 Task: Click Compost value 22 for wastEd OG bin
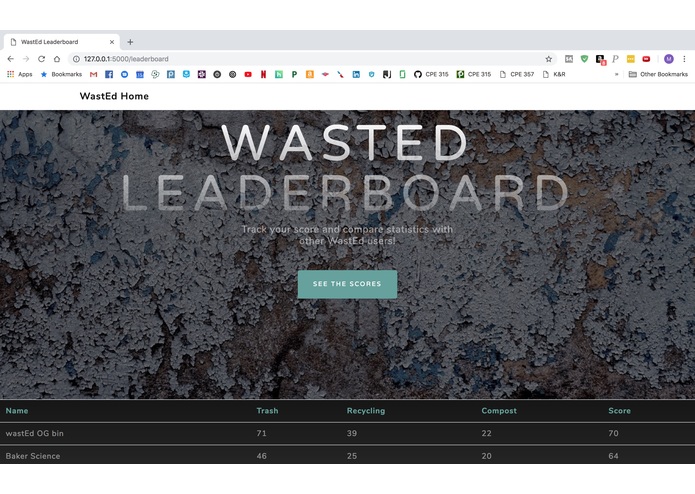tap(486, 433)
